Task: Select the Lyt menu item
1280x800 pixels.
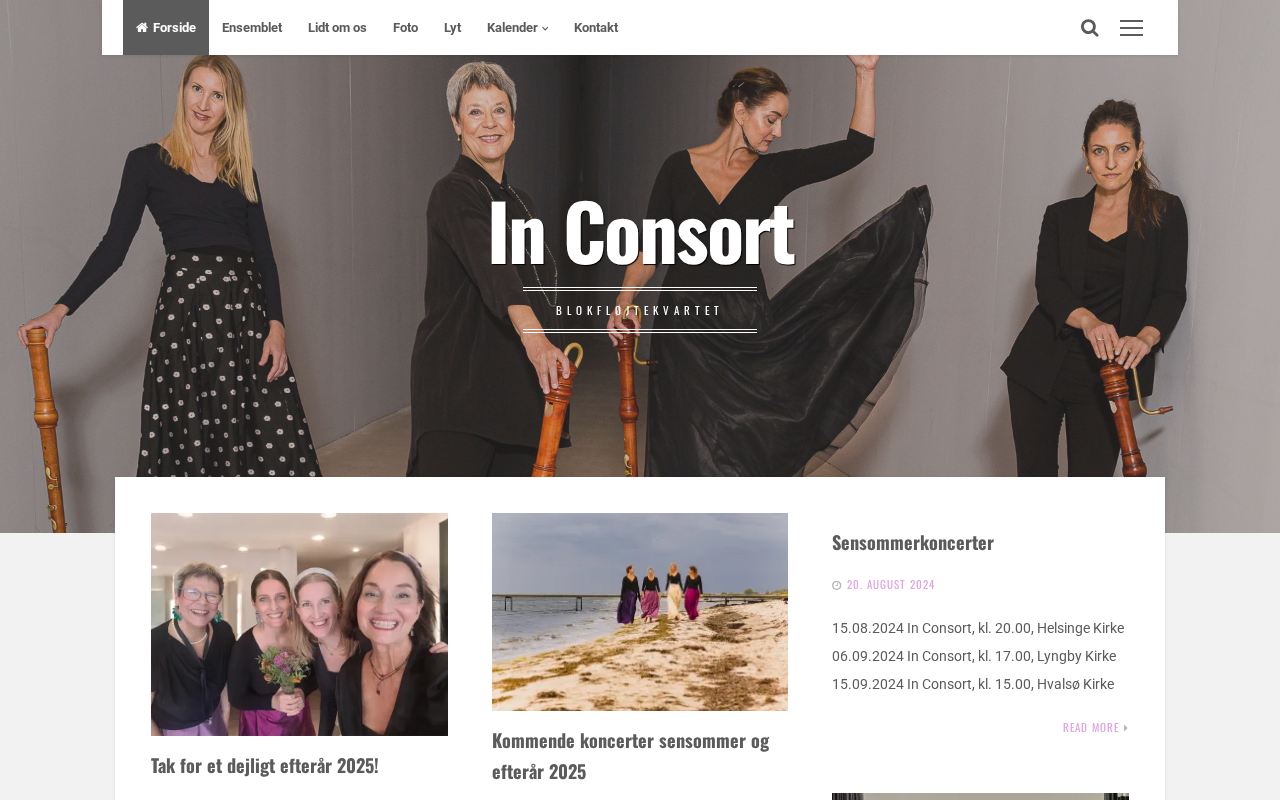Action: [x=452, y=28]
